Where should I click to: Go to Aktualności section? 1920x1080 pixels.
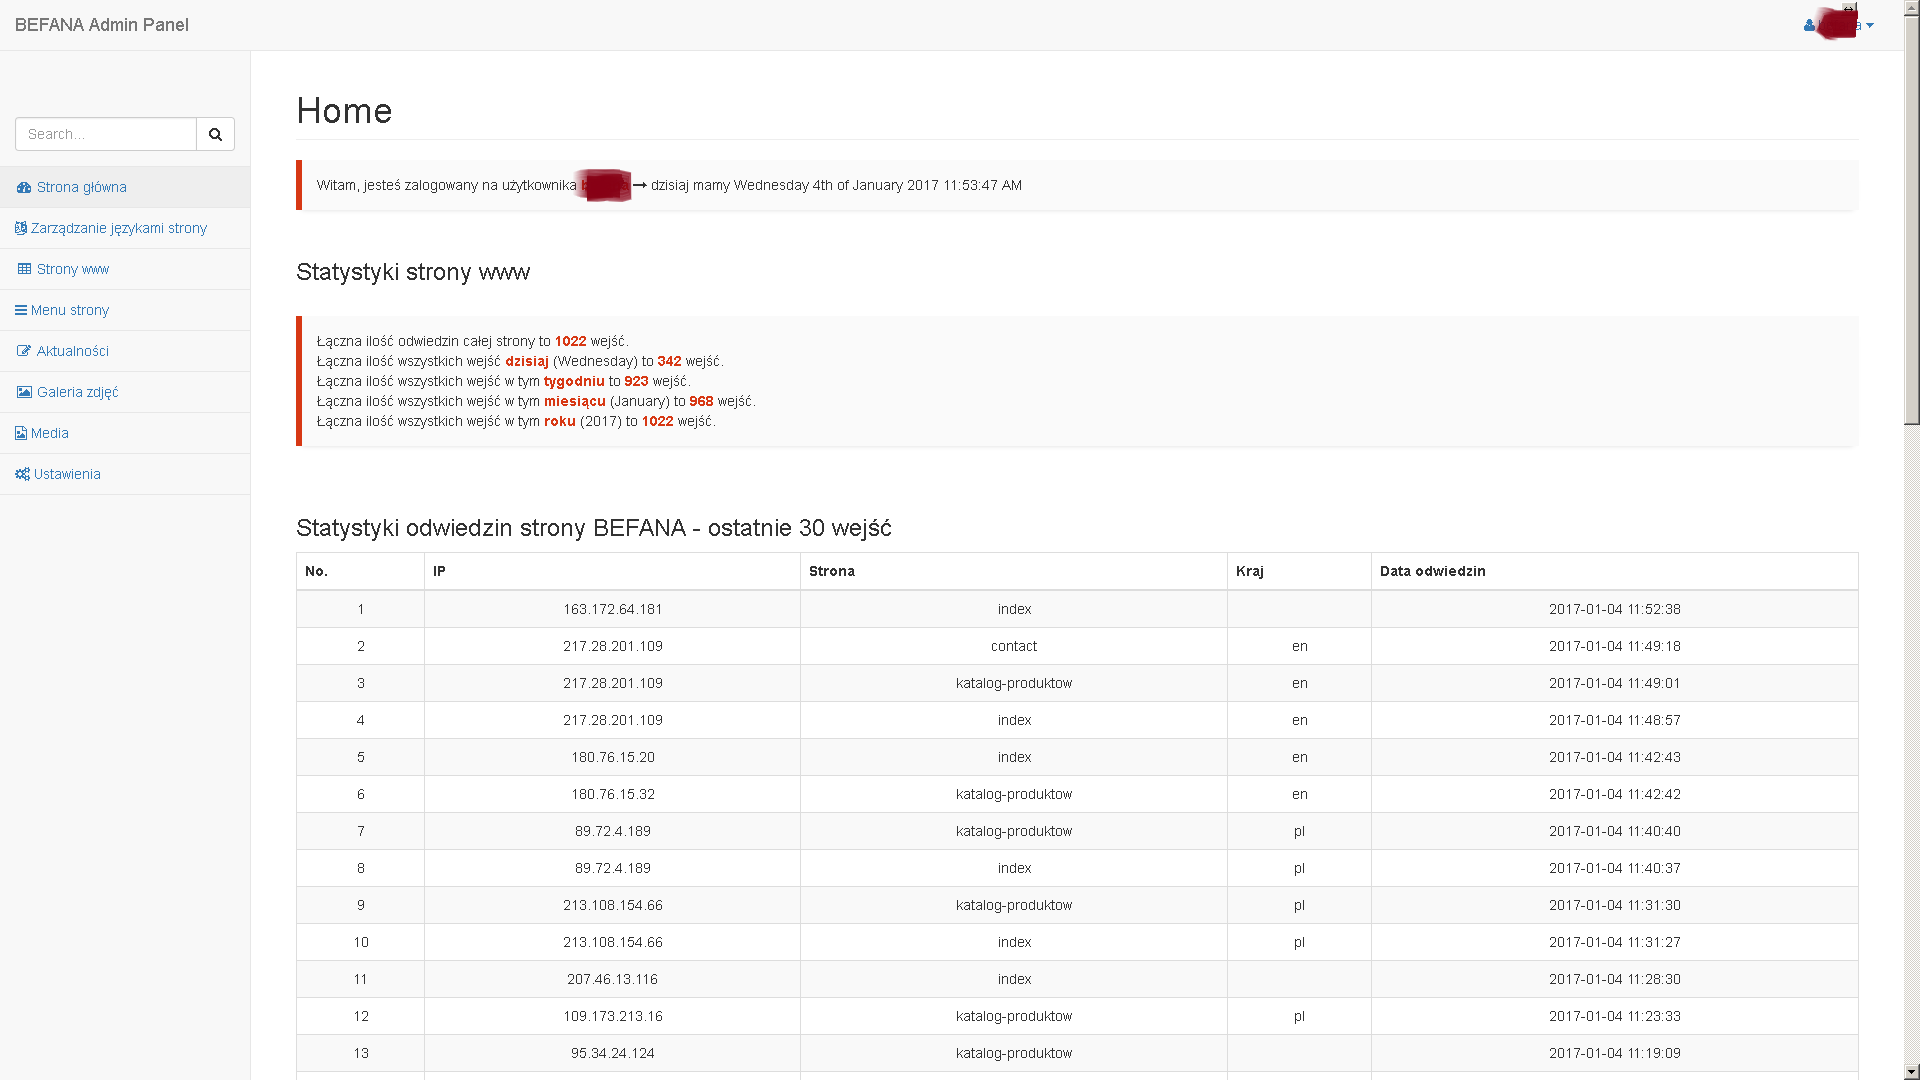click(73, 351)
